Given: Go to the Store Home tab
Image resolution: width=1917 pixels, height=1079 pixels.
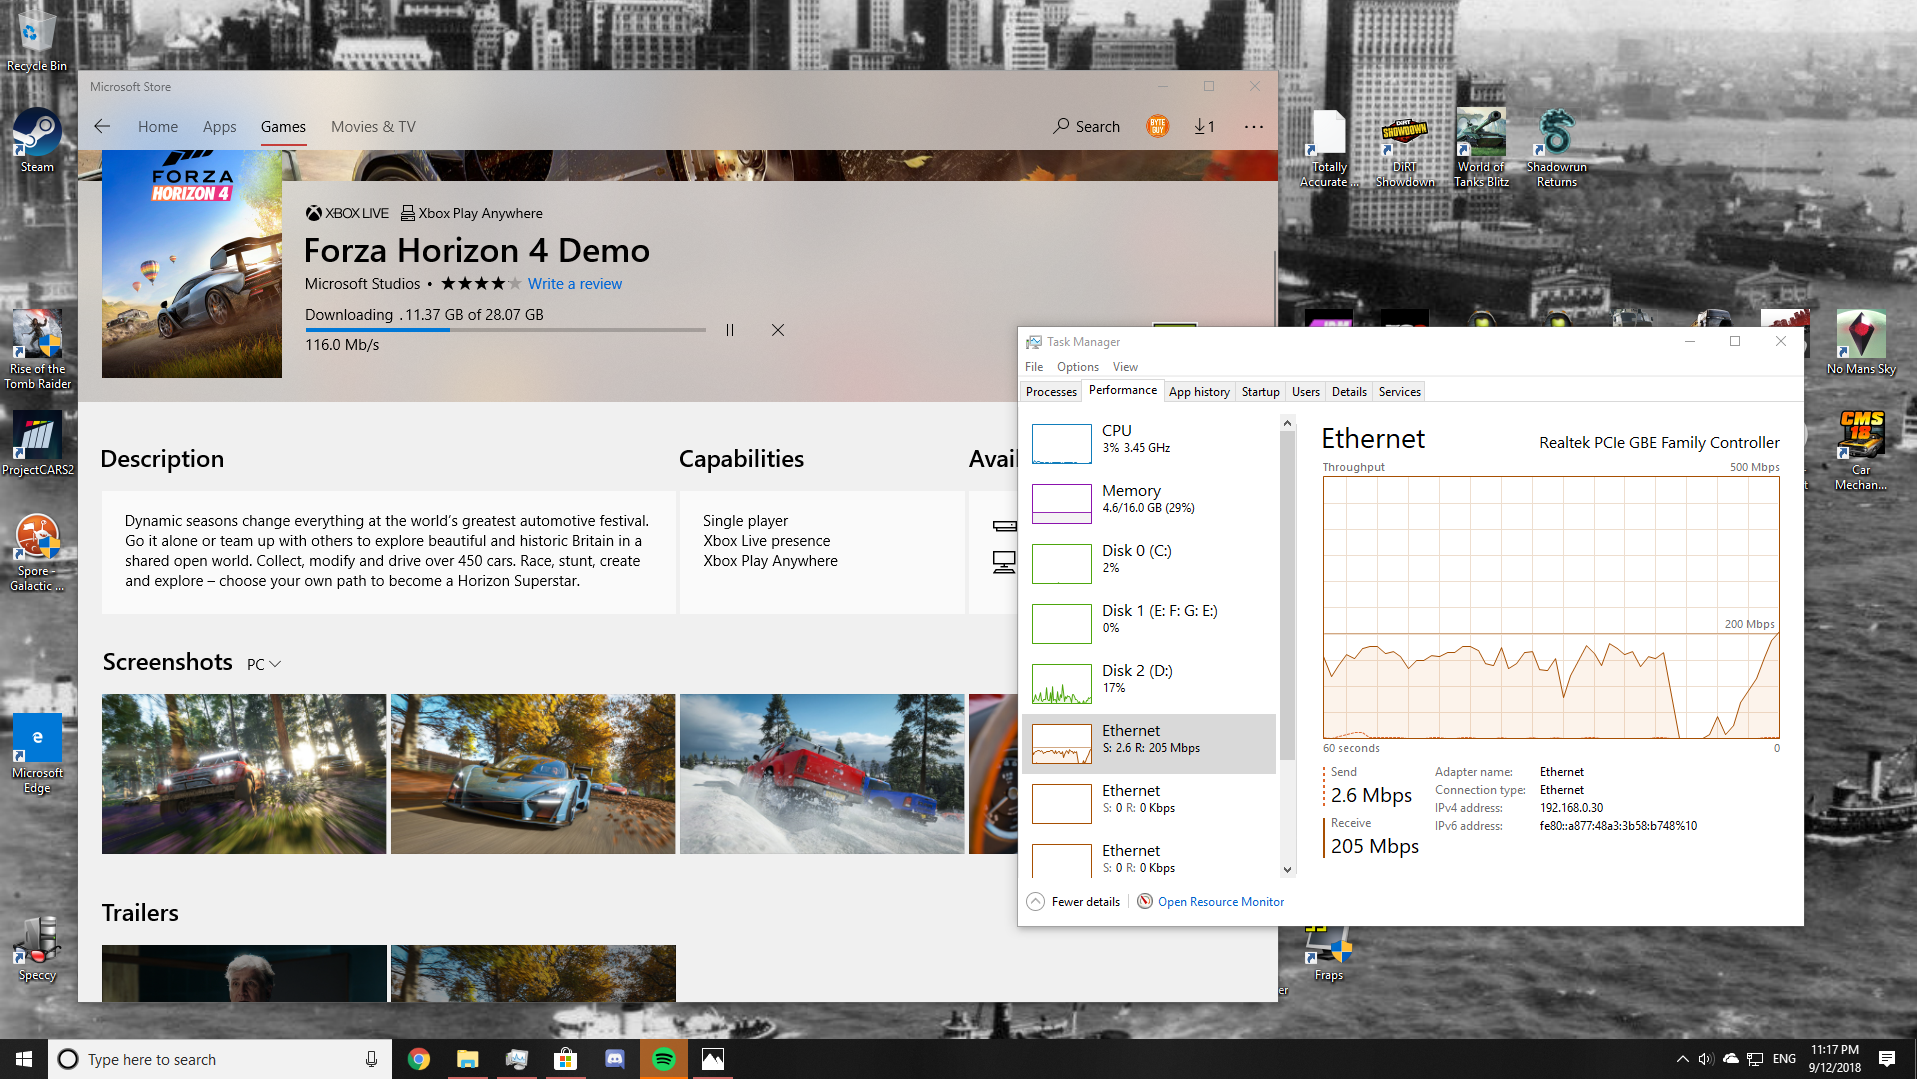Looking at the screenshot, I should (x=158, y=126).
